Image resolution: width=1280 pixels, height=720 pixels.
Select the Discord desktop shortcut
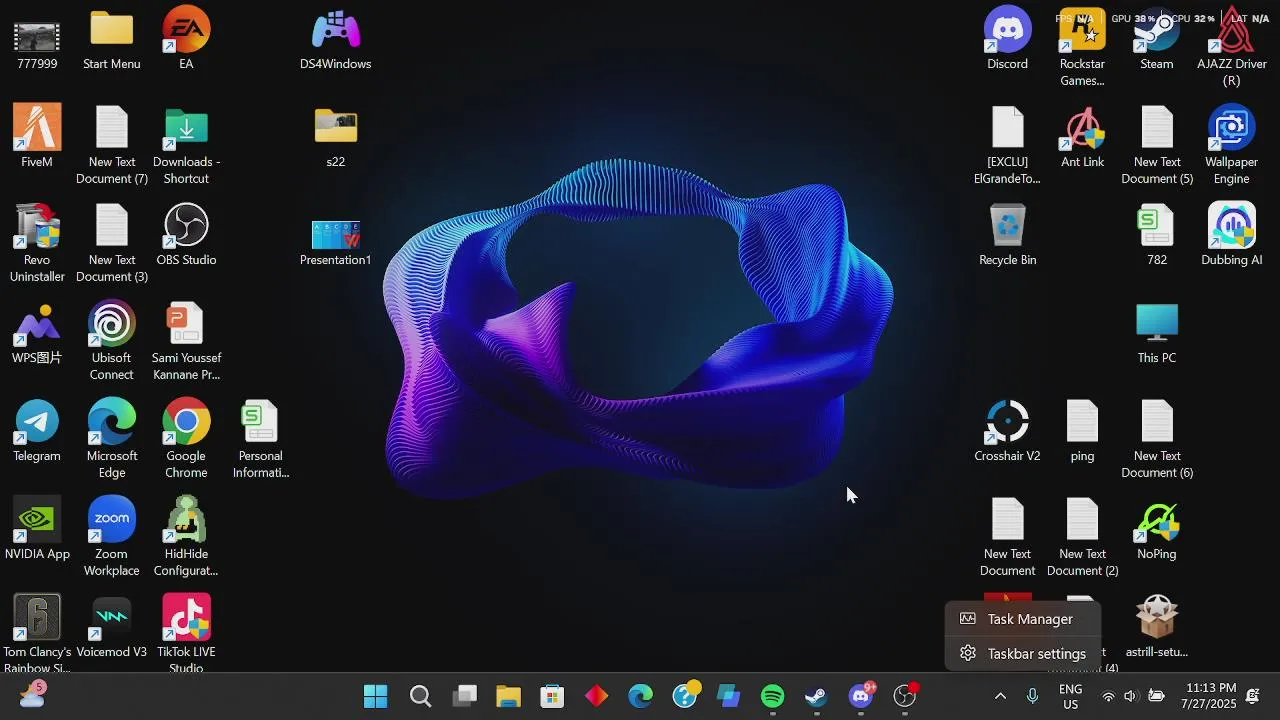point(1007,39)
